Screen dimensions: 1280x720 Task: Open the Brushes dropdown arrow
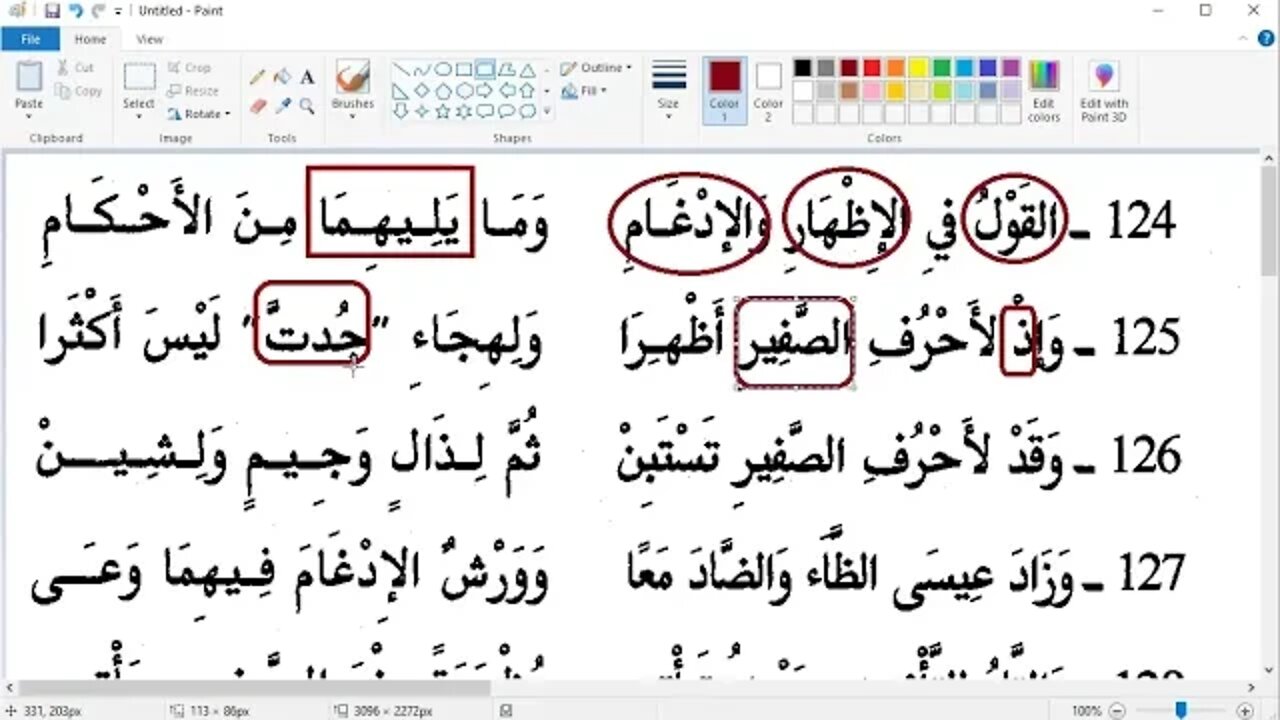coord(352,116)
